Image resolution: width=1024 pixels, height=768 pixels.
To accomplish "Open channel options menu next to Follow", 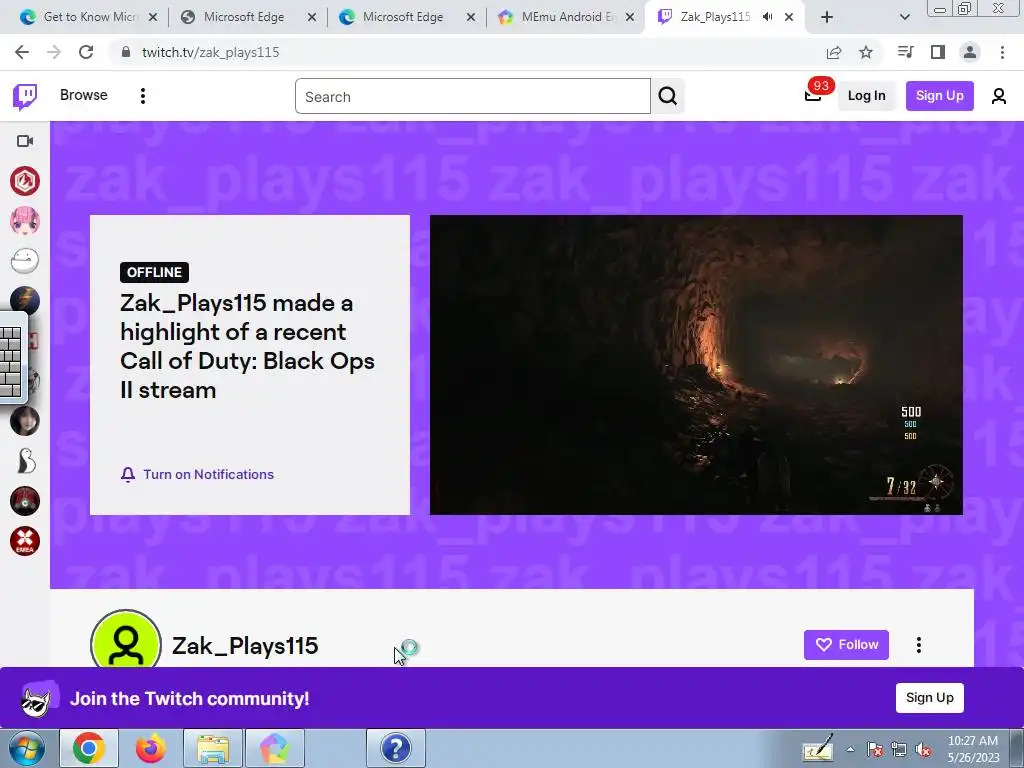I will point(918,645).
